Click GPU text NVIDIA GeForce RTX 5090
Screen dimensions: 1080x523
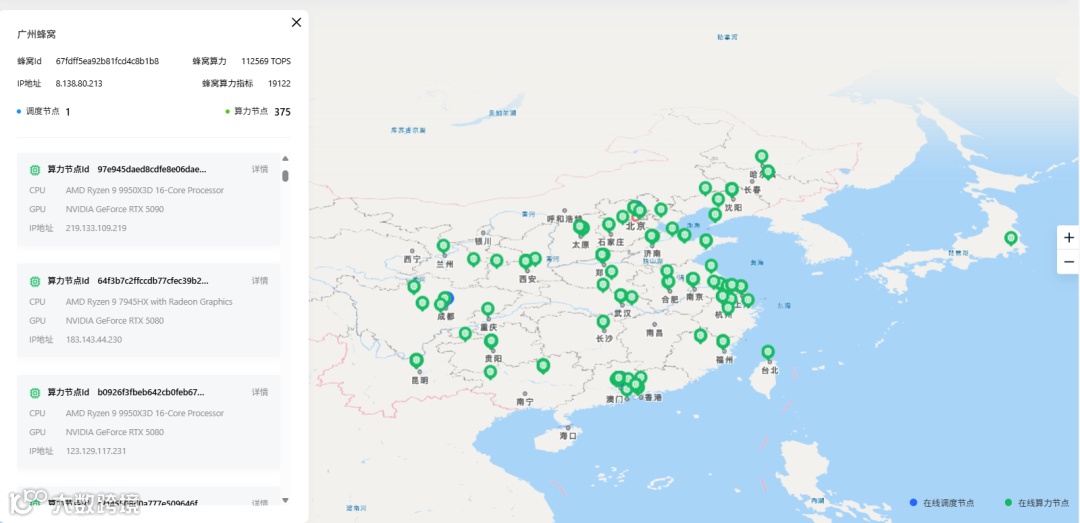pos(114,209)
